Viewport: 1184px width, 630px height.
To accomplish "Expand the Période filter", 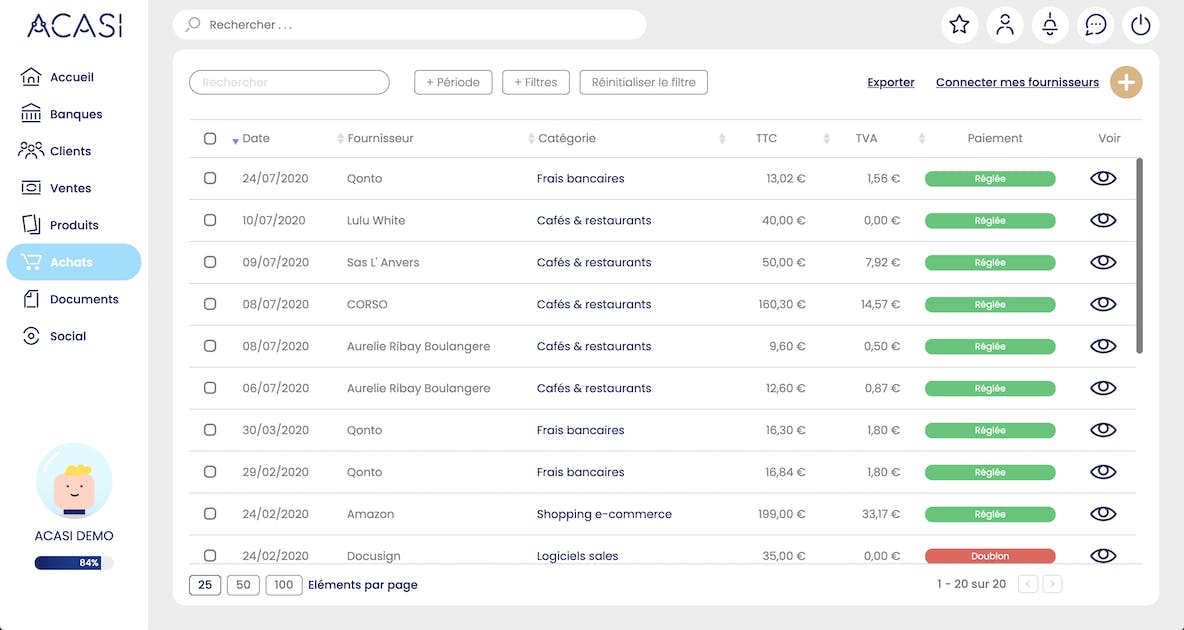I will point(453,82).
